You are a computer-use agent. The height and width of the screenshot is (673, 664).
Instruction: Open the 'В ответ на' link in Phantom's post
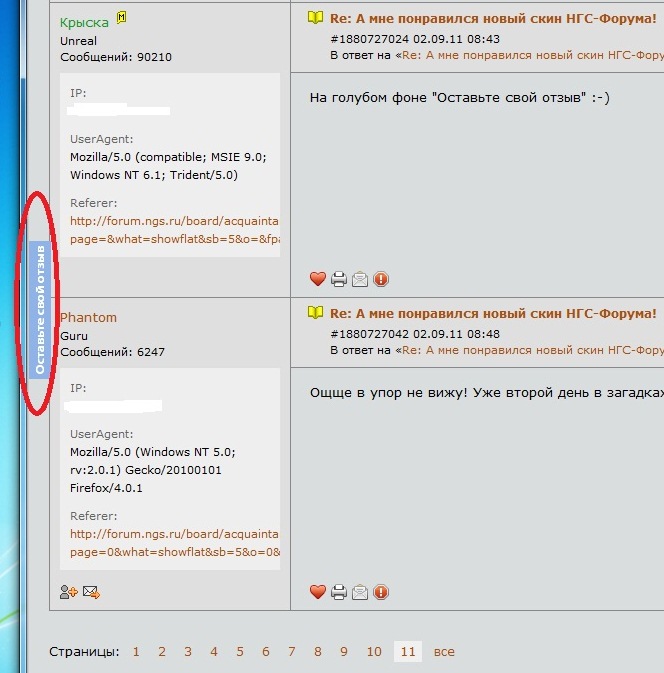(532, 351)
